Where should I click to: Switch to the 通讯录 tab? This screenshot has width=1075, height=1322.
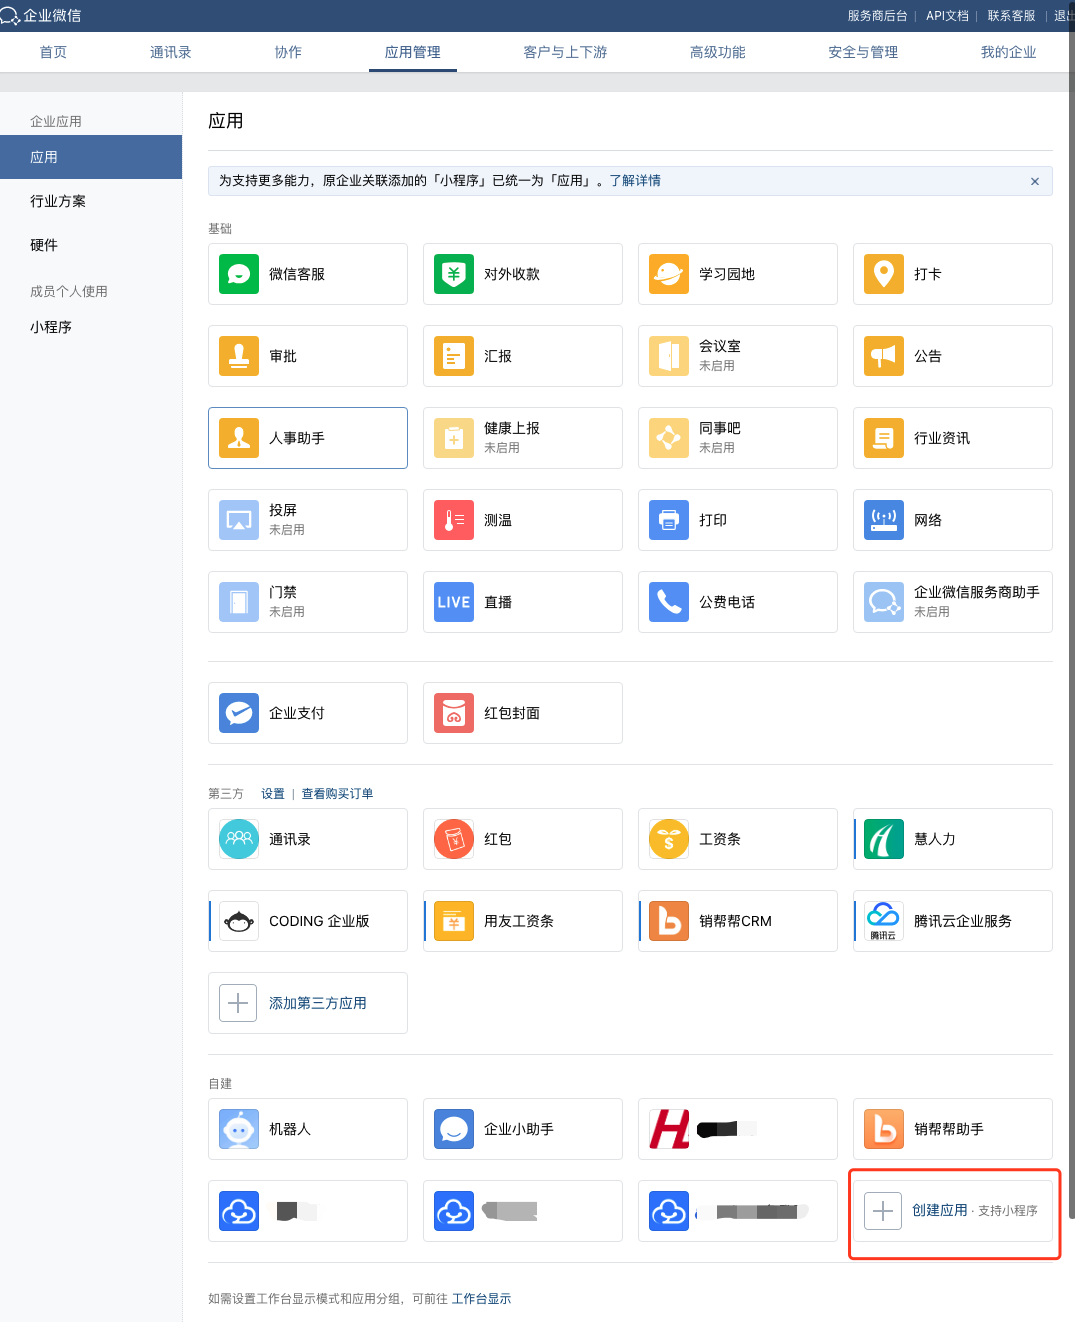[x=170, y=52]
